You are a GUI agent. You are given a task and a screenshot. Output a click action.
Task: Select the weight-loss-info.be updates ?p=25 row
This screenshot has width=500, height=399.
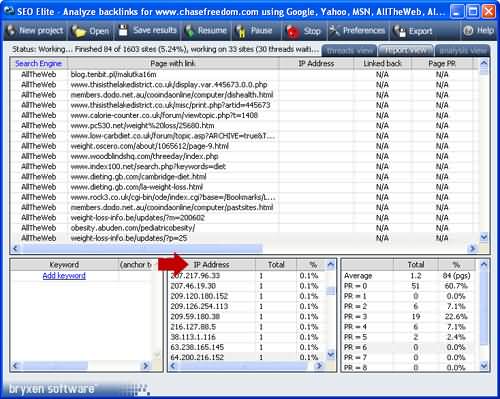tap(245, 238)
